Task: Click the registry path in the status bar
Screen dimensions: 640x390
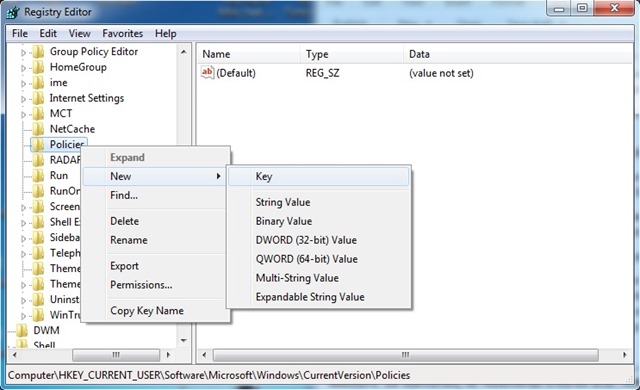Action: point(209,375)
